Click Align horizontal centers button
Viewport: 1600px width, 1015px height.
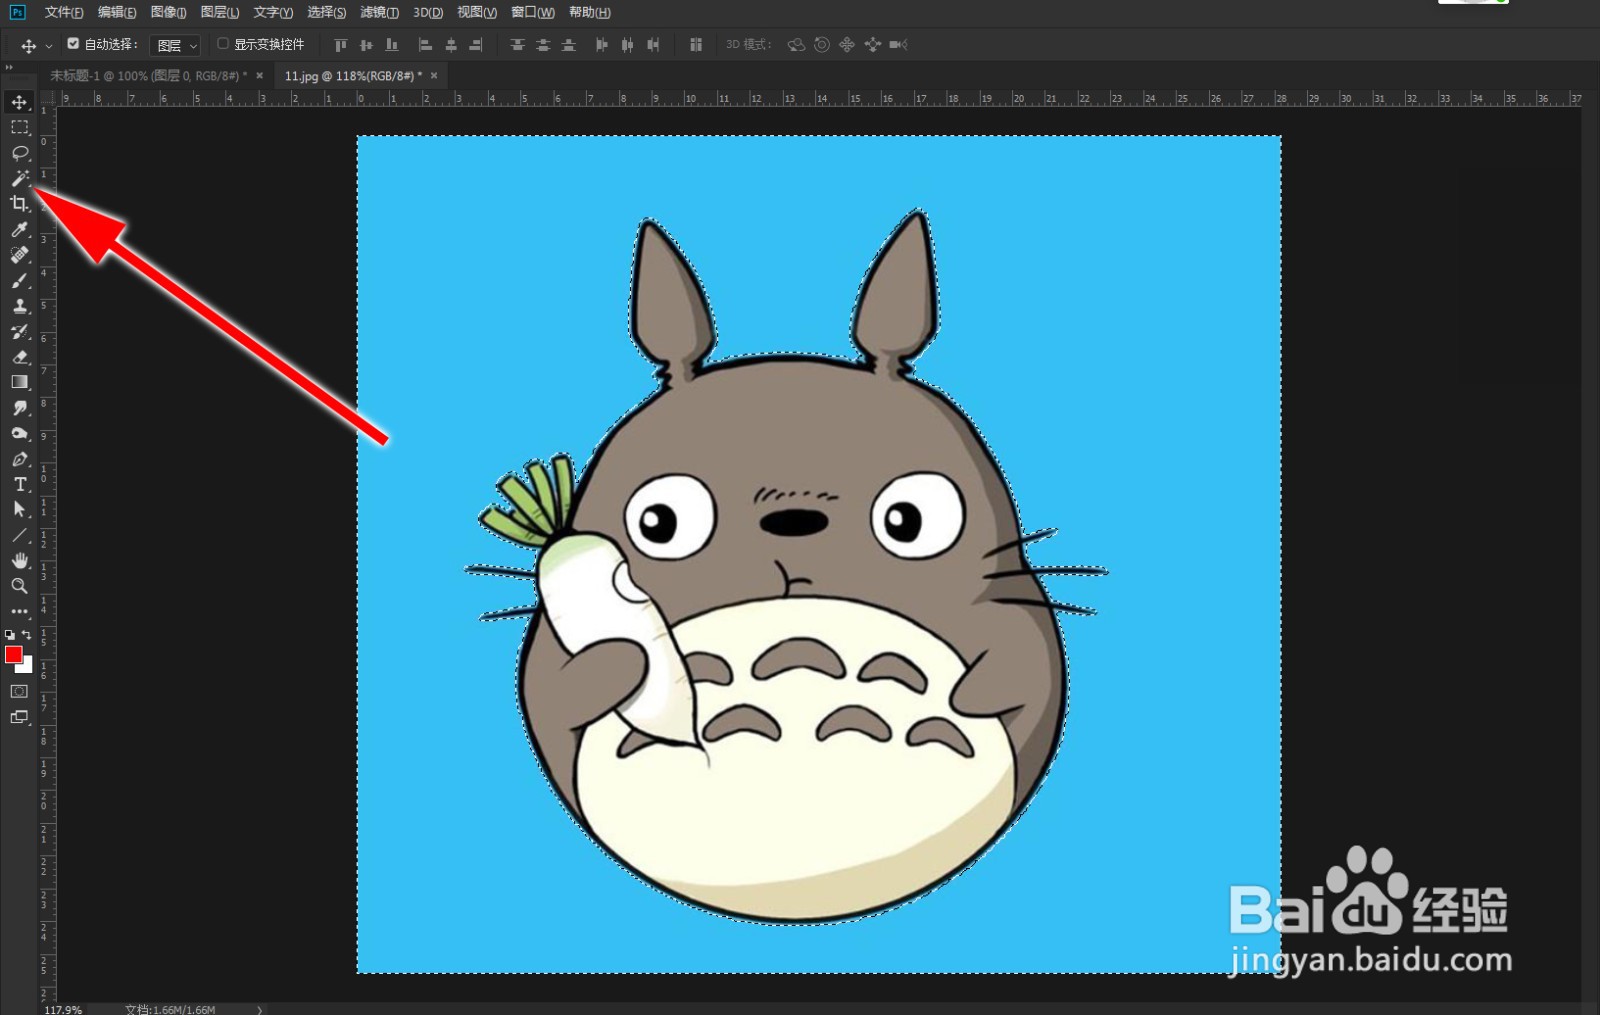click(451, 45)
